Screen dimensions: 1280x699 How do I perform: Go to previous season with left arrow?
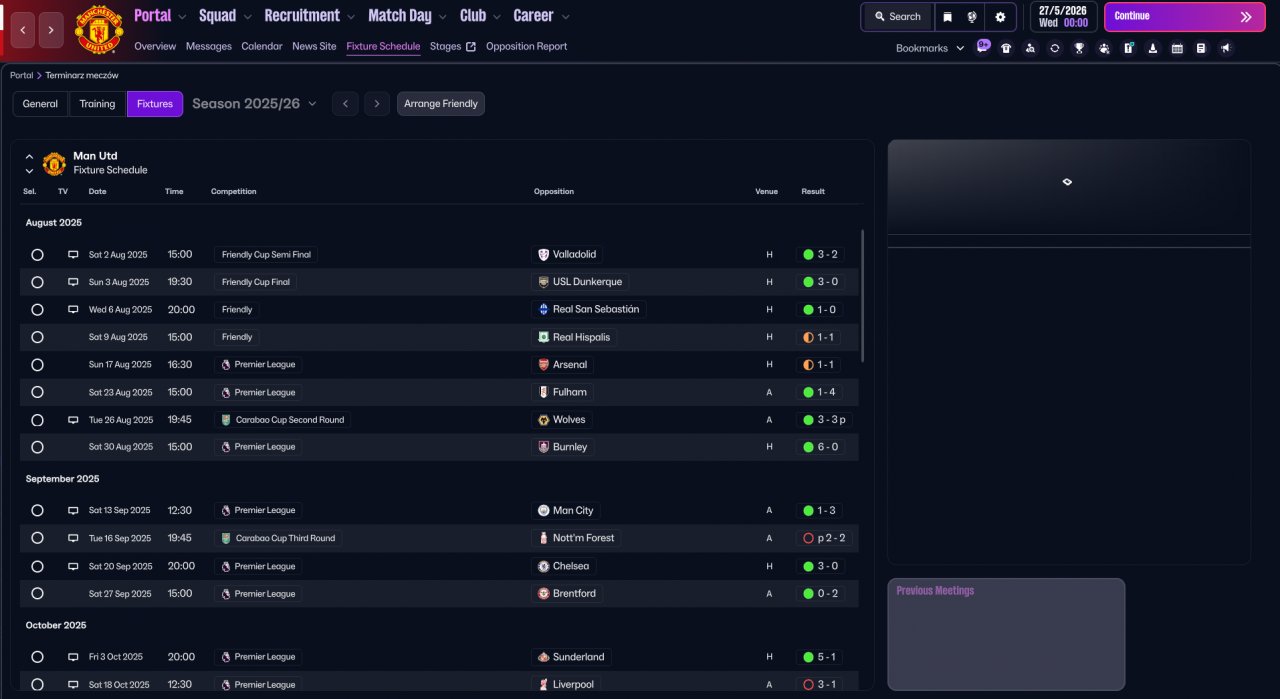pyautogui.click(x=345, y=104)
